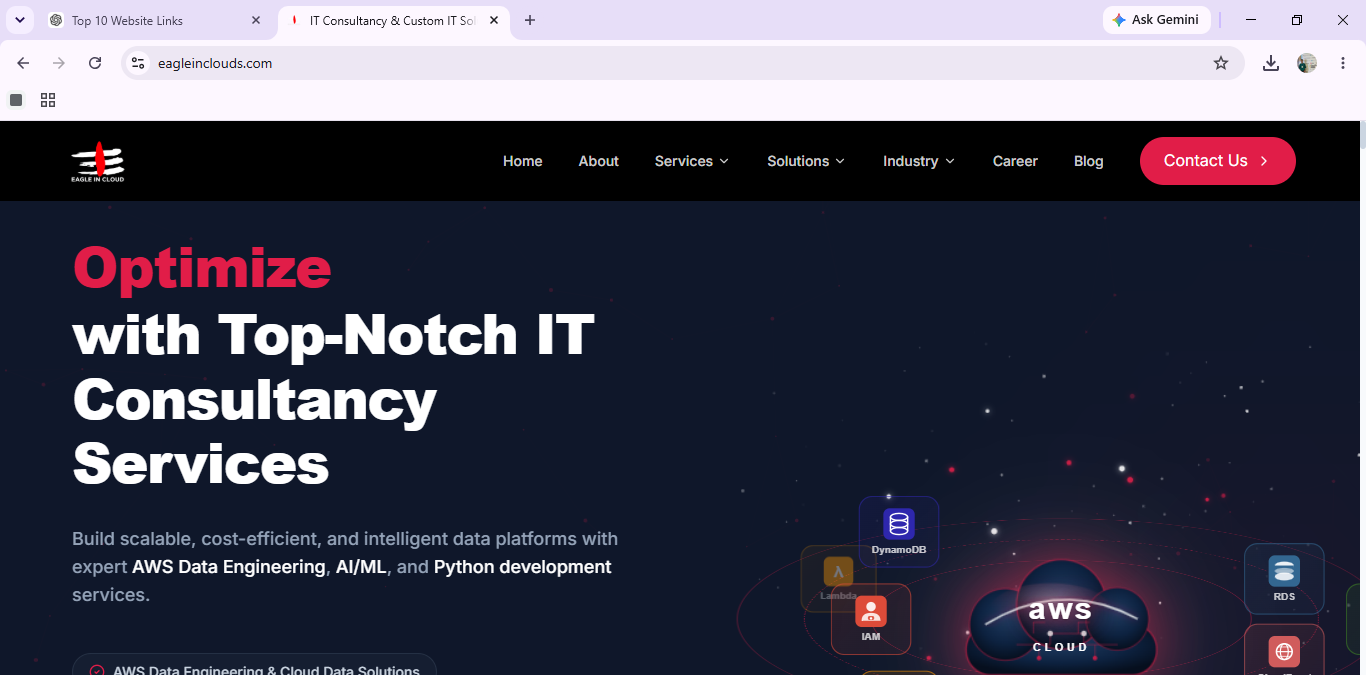This screenshot has height=675, width=1366.
Task: Open the Career nav link
Action: pos(1015,161)
